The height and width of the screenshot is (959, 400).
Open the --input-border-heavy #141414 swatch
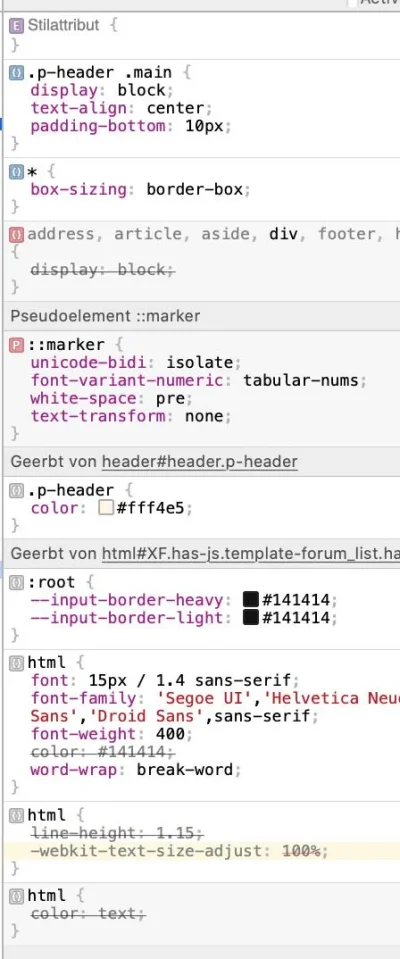pos(250,600)
